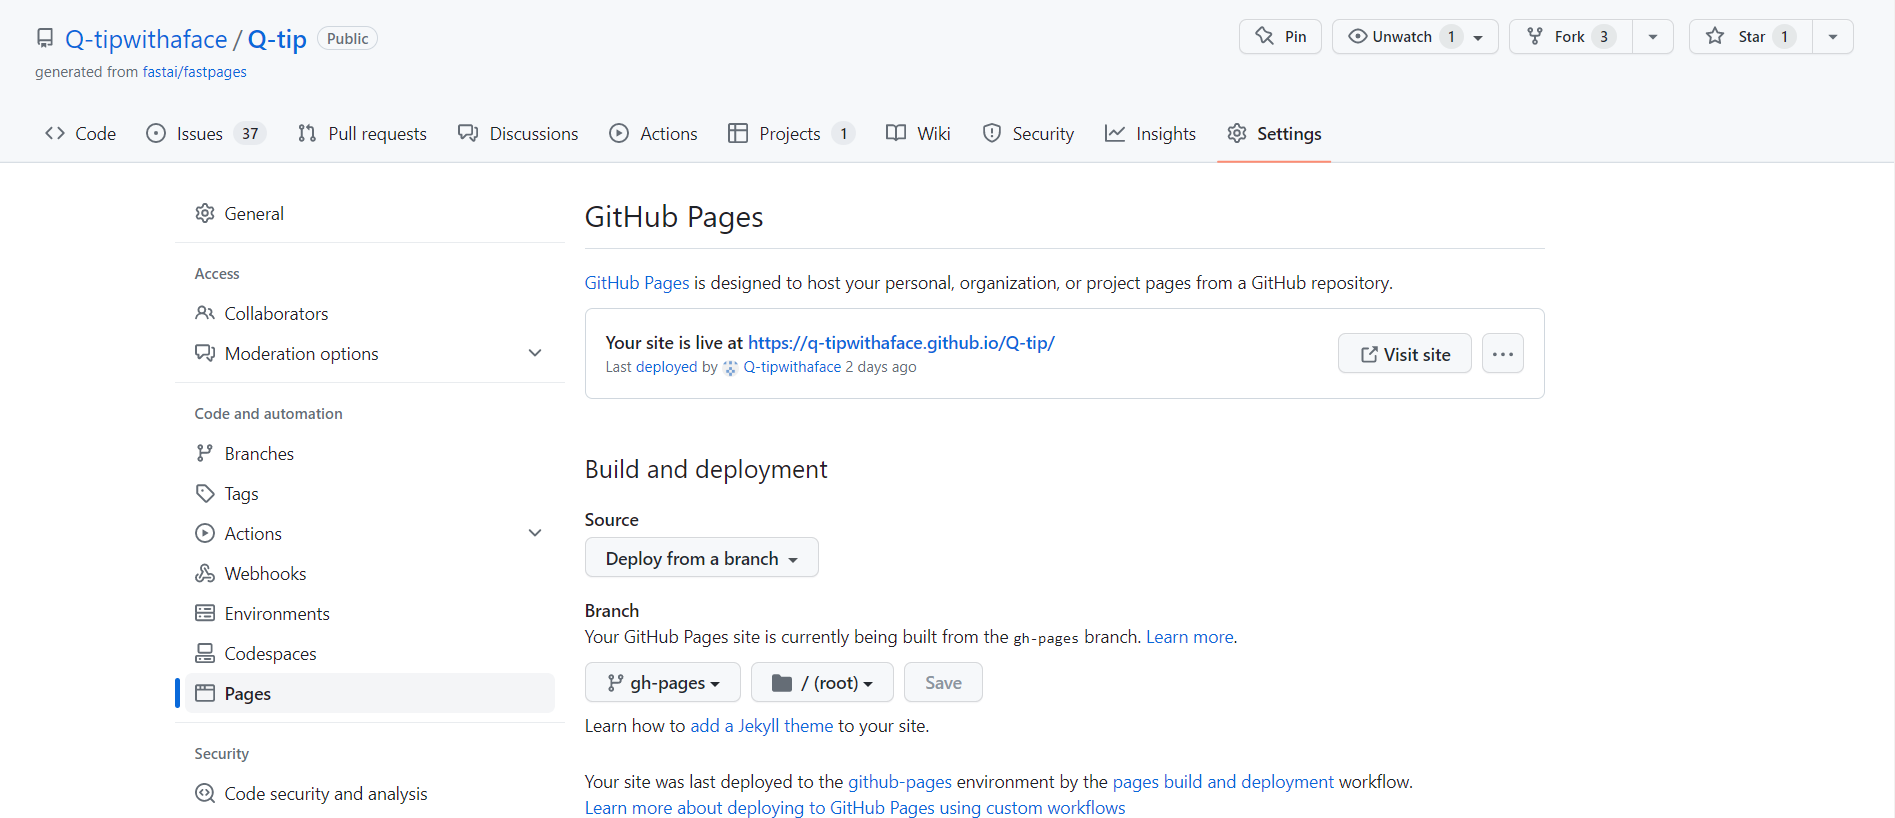Viewport: 1895px width, 818px height.
Task: Click the Security shield icon in top navigation
Action: (992, 133)
